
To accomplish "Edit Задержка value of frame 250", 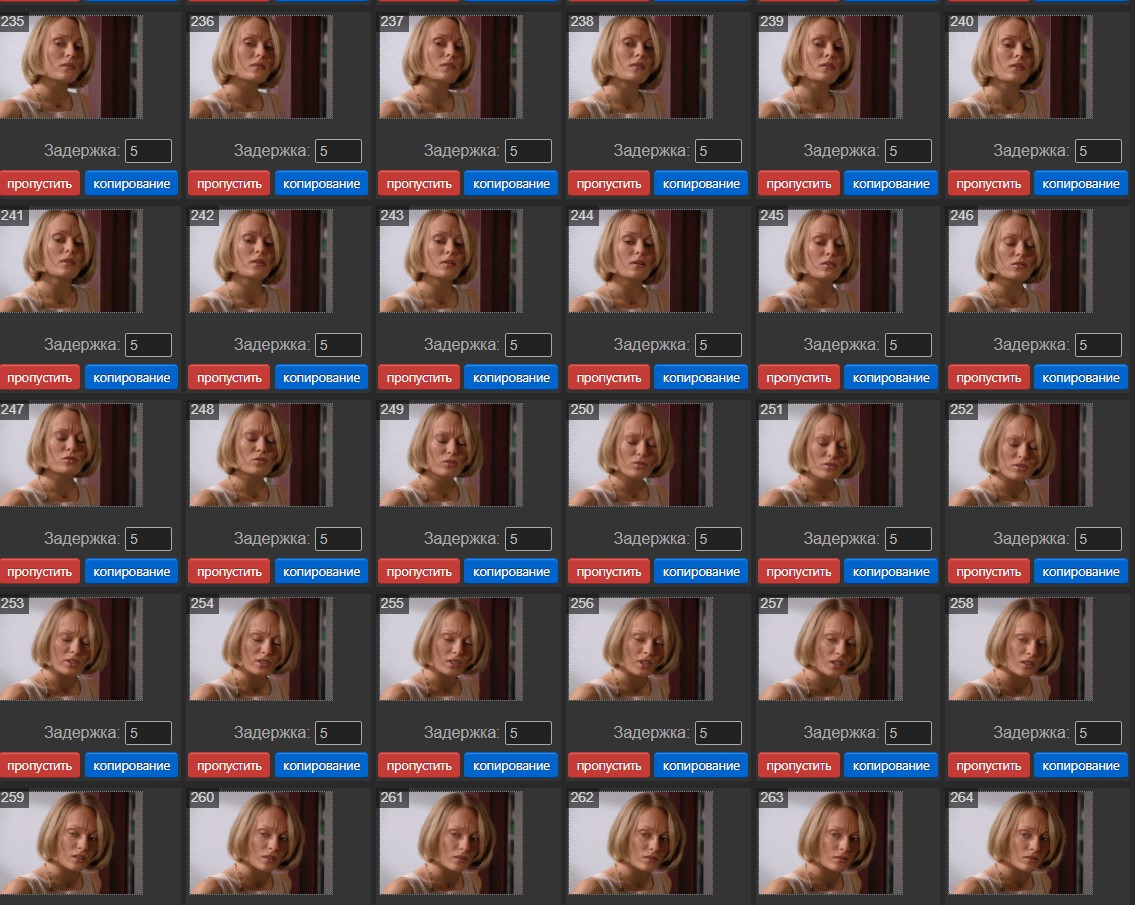I will [x=718, y=539].
